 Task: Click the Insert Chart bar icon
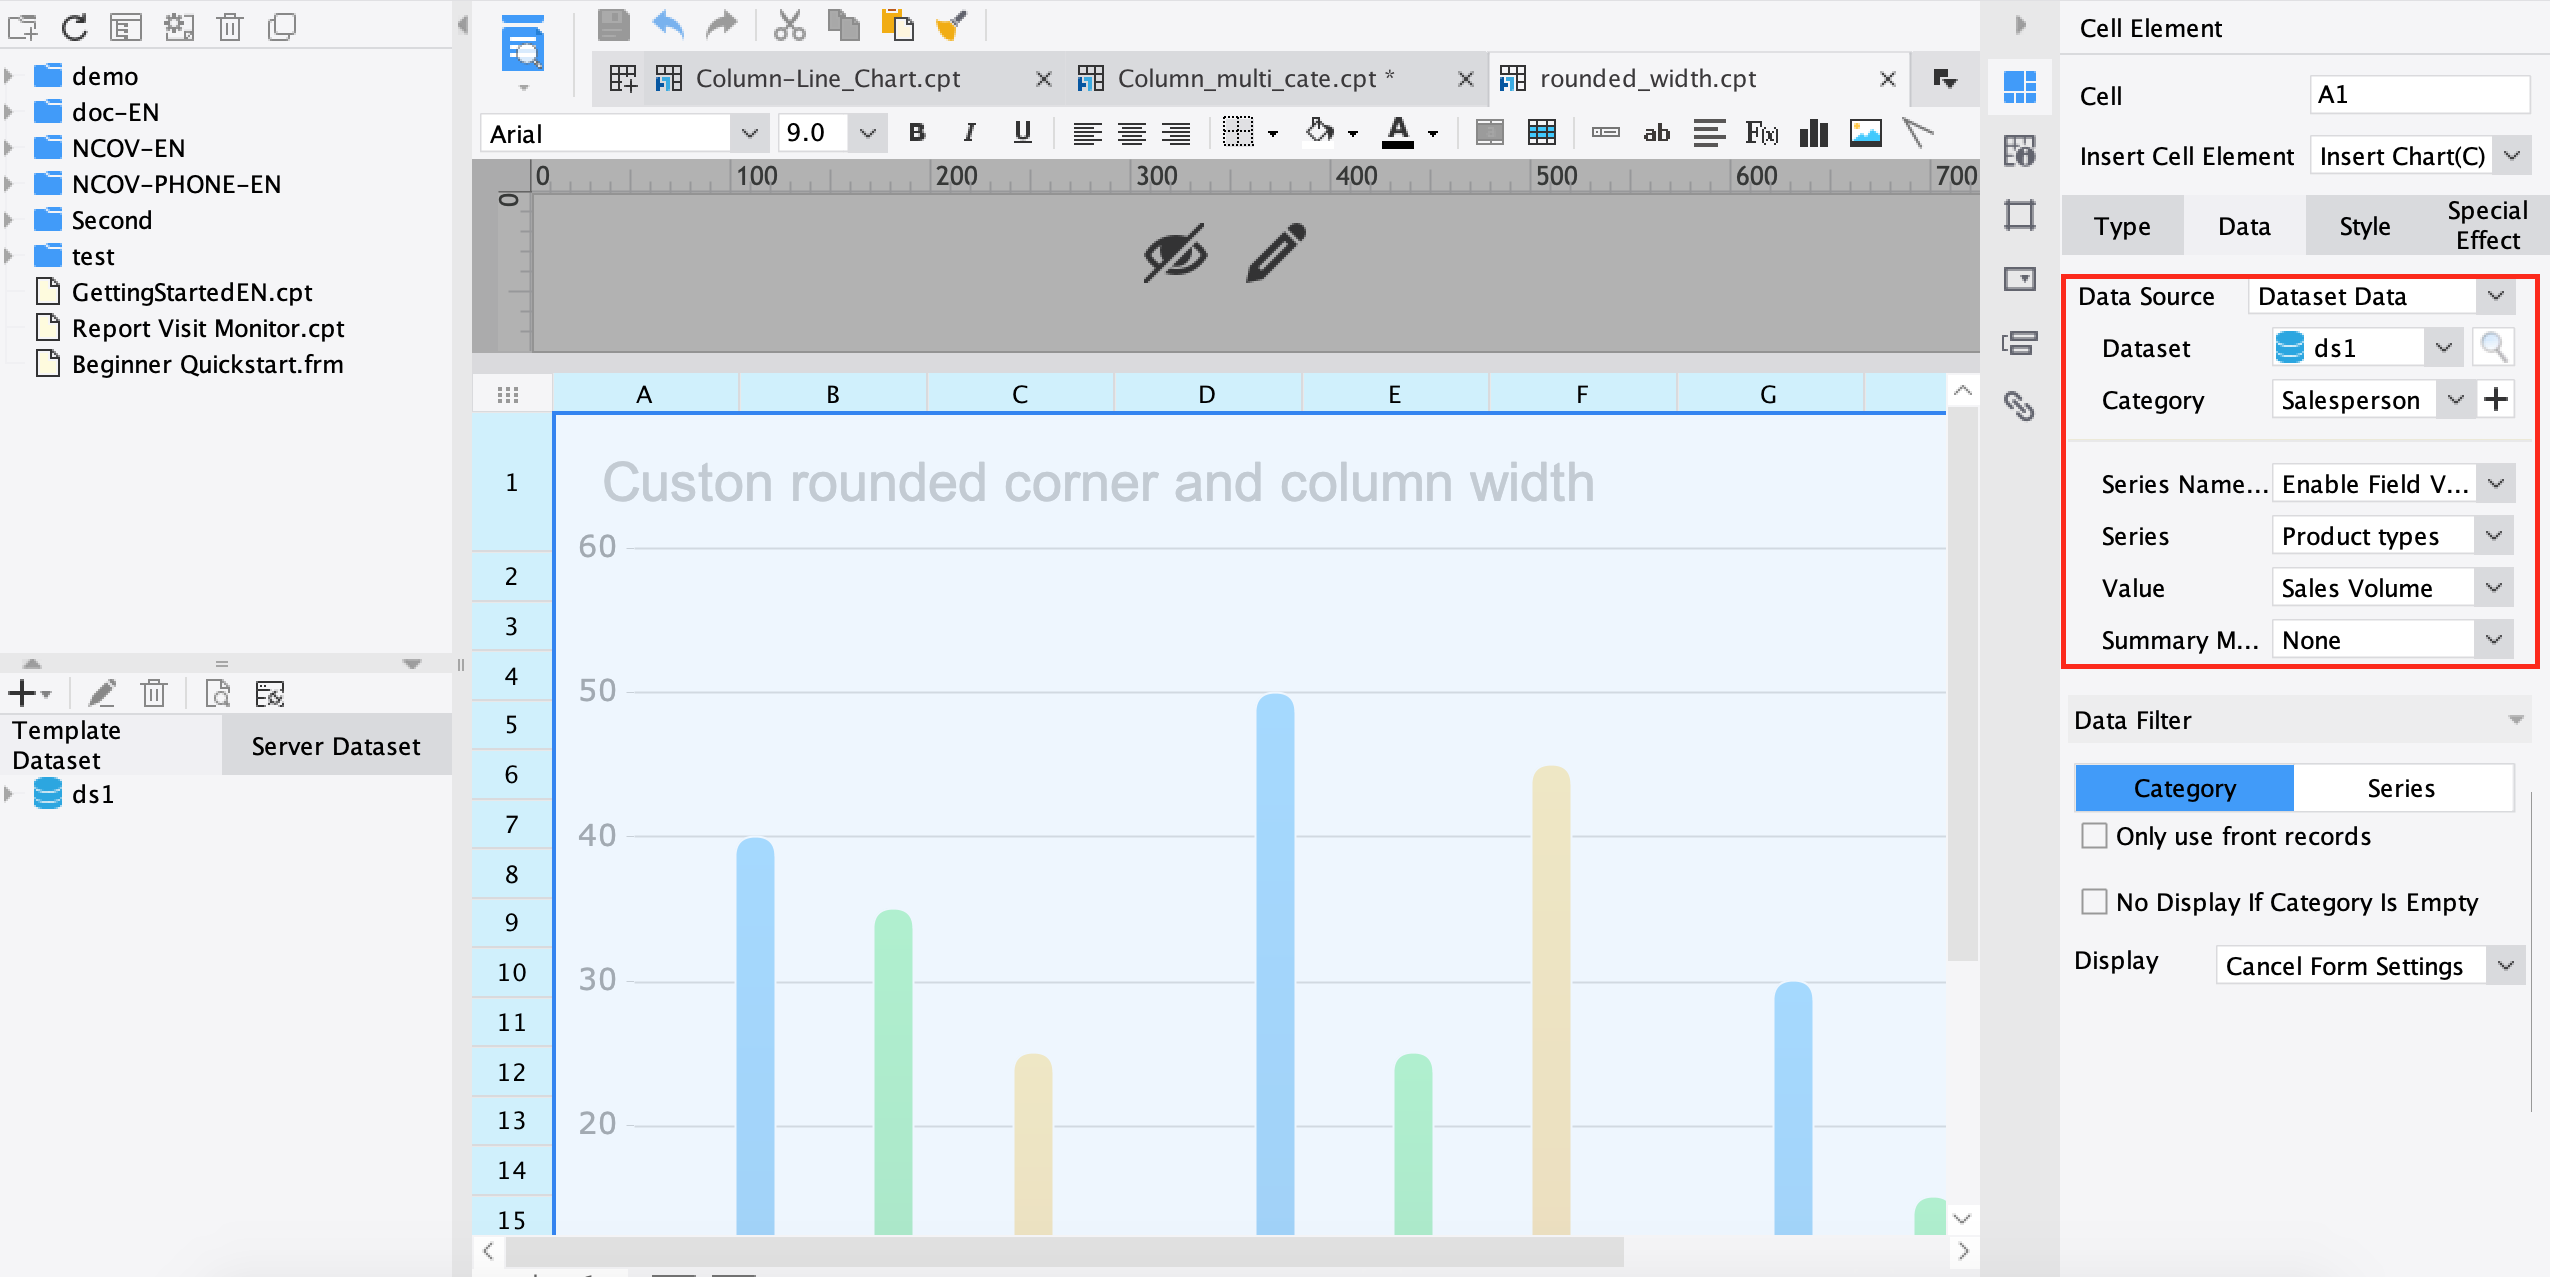(x=1813, y=133)
